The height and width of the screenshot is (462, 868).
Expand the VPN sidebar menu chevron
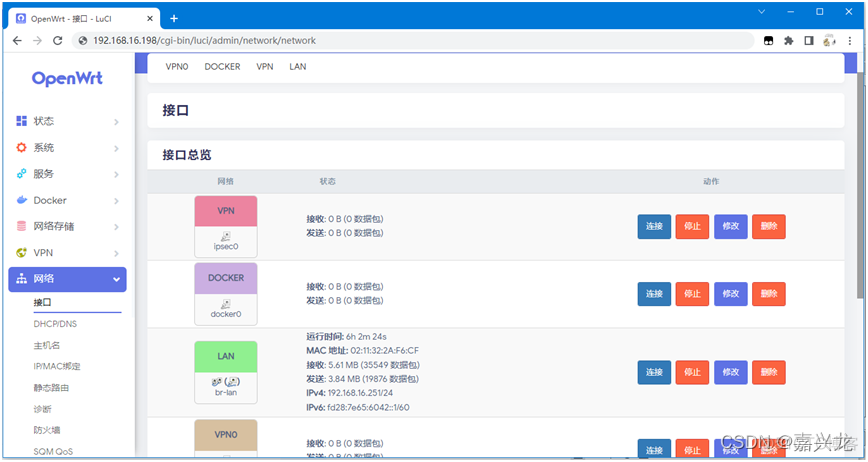(116, 253)
